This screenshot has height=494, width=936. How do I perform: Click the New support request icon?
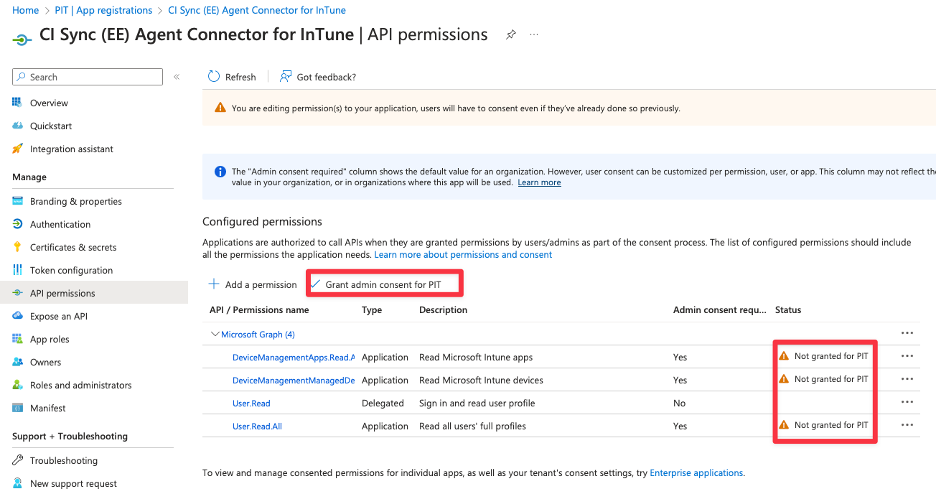(17, 483)
